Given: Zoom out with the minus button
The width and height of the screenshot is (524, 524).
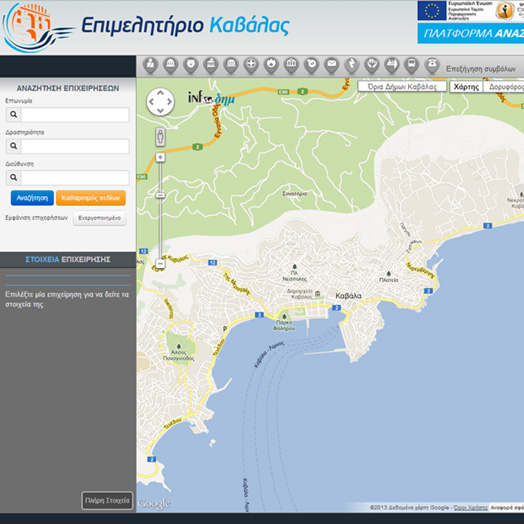Looking at the screenshot, I should (x=160, y=264).
